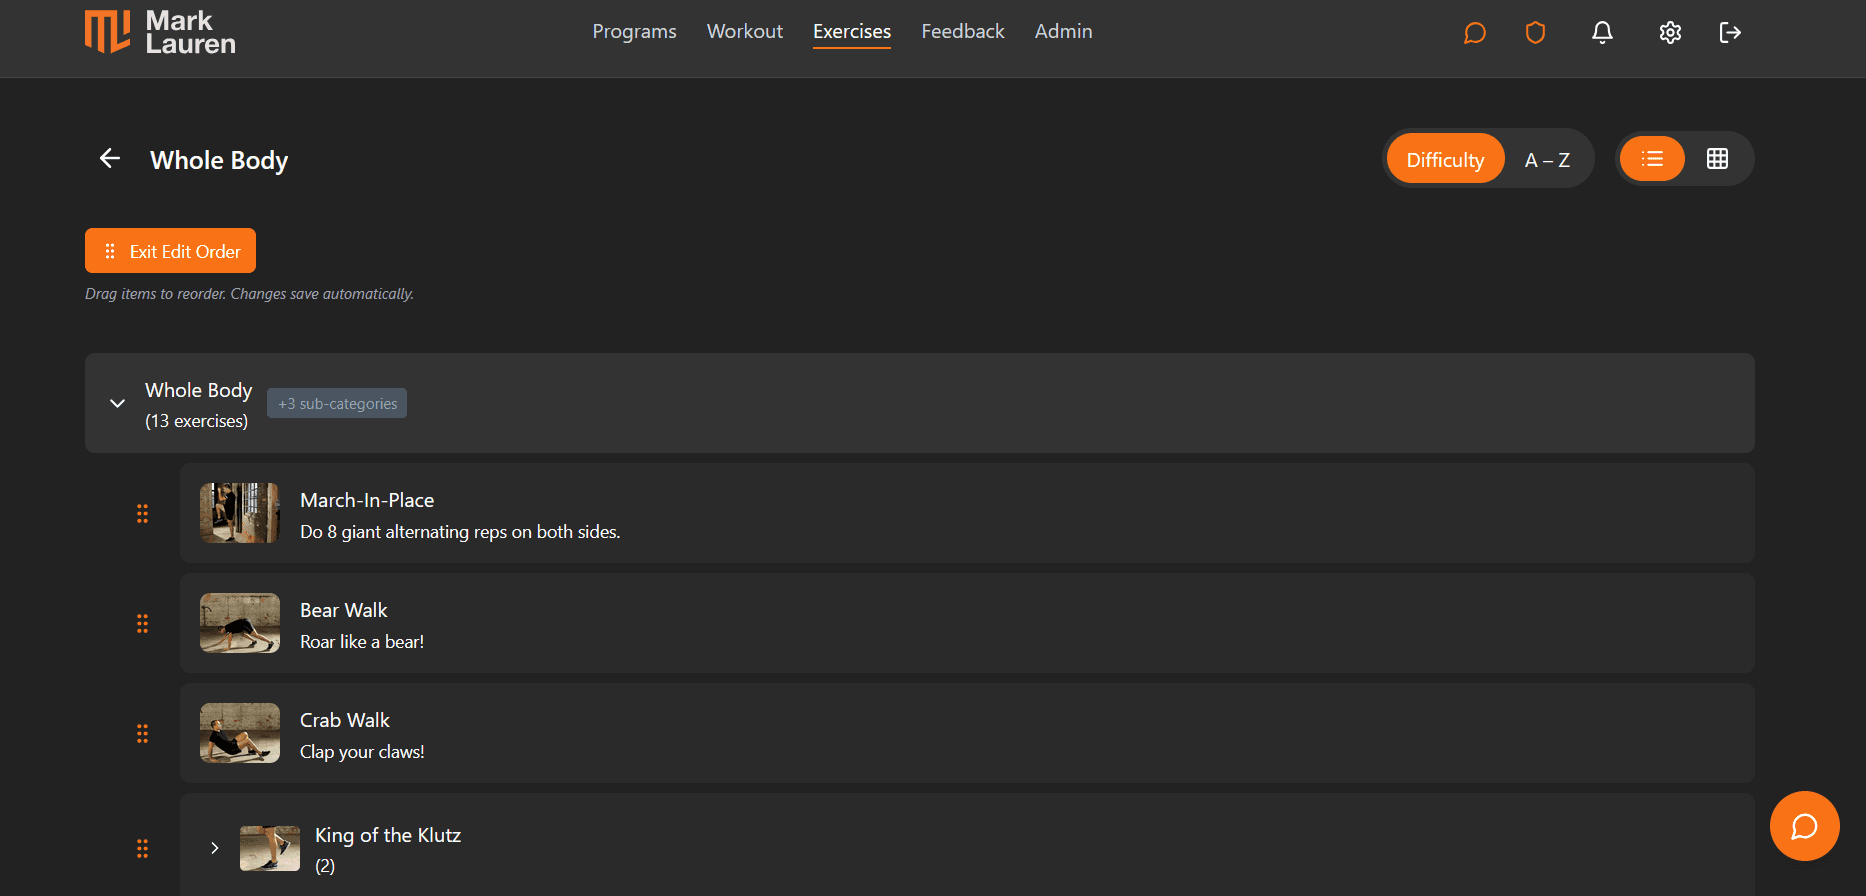Click the Whole Body page heading

(x=219, y=160)
